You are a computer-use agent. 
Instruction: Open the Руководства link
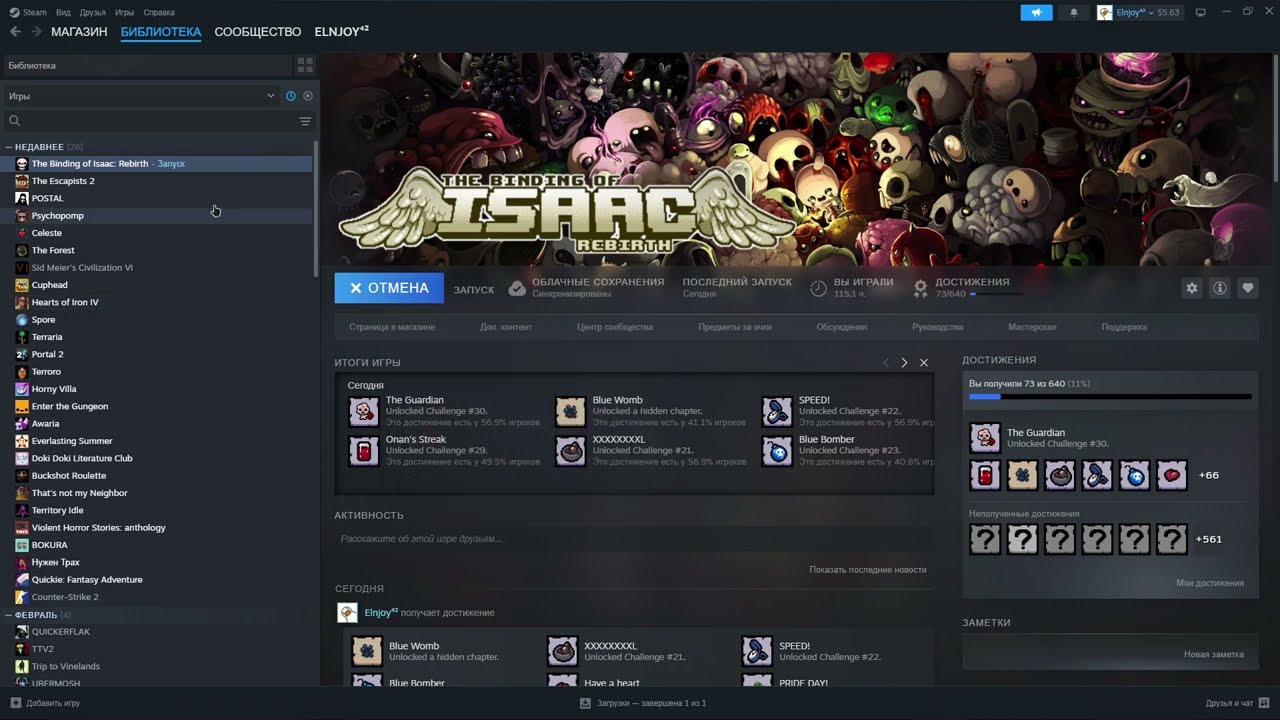click(x=938, y=327)
